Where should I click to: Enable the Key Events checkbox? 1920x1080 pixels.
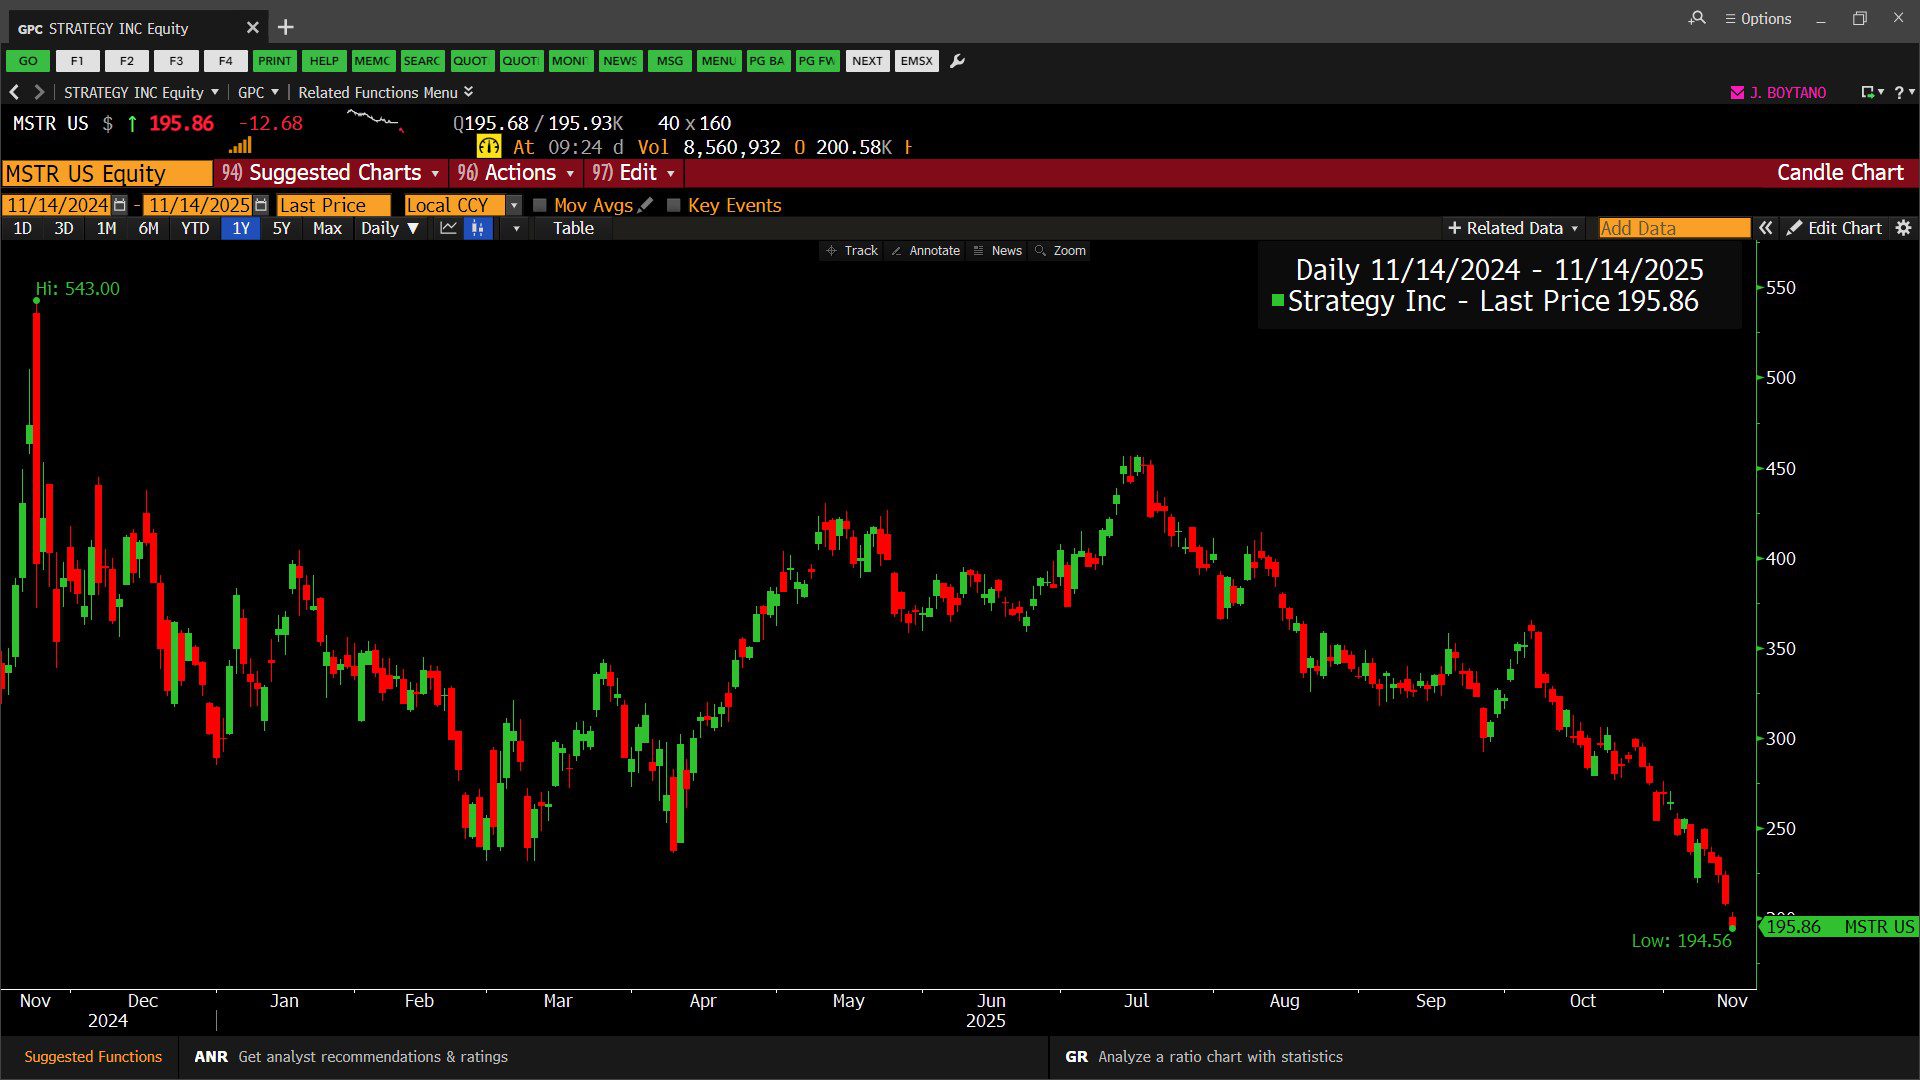[x=674, y=205]
